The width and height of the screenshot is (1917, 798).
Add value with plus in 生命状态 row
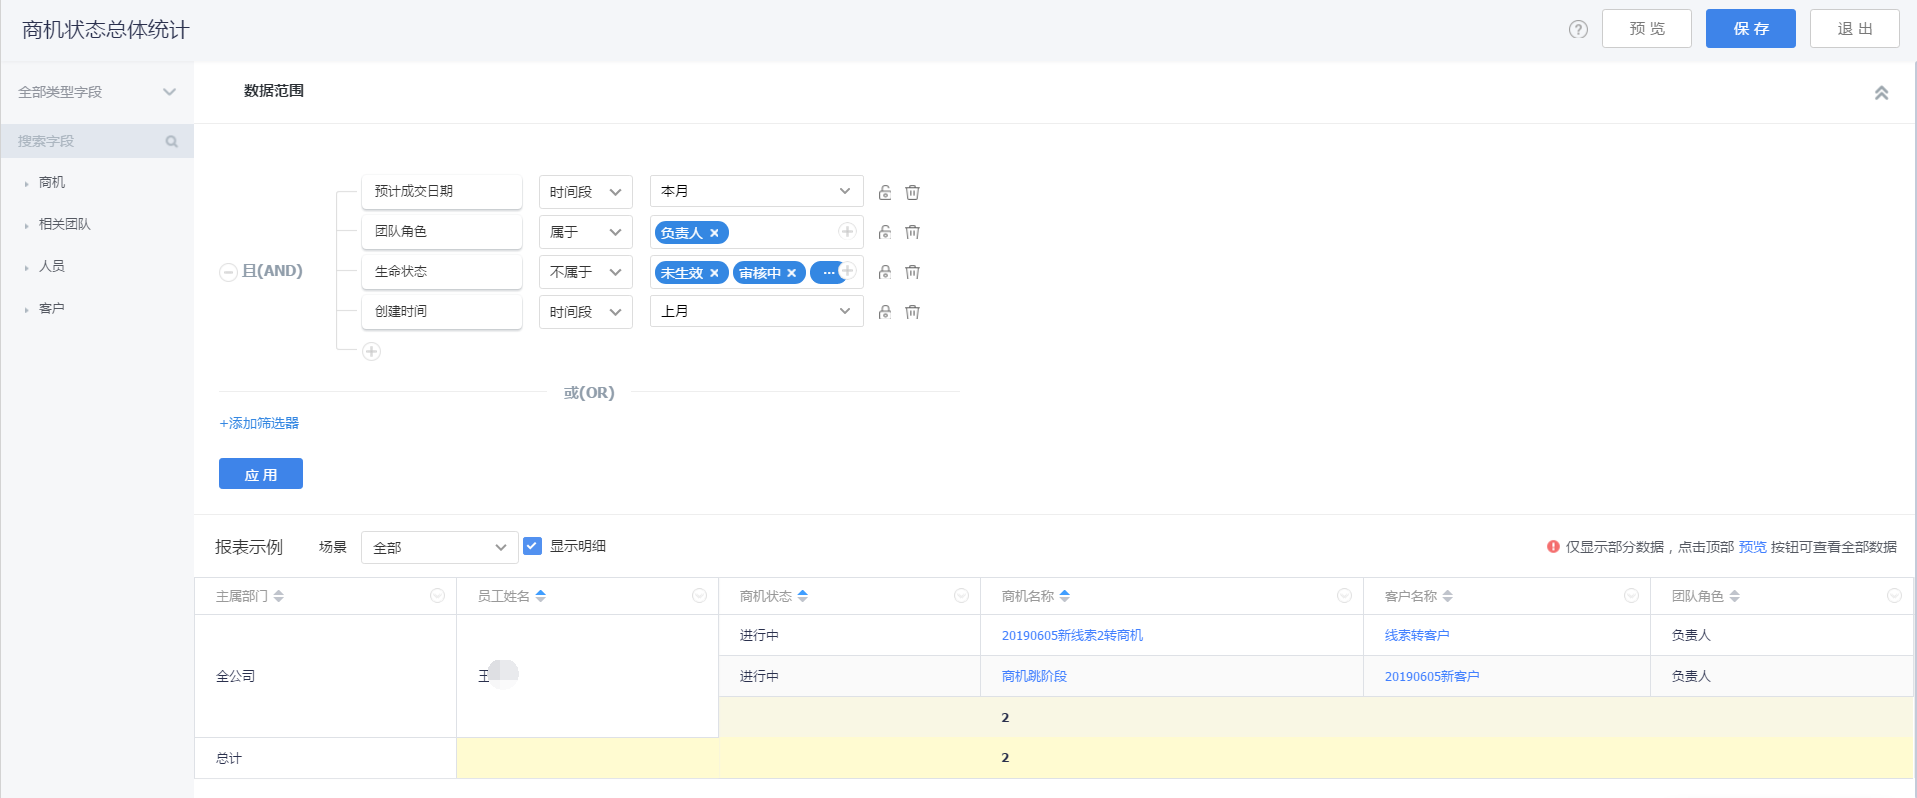[847, 270]
